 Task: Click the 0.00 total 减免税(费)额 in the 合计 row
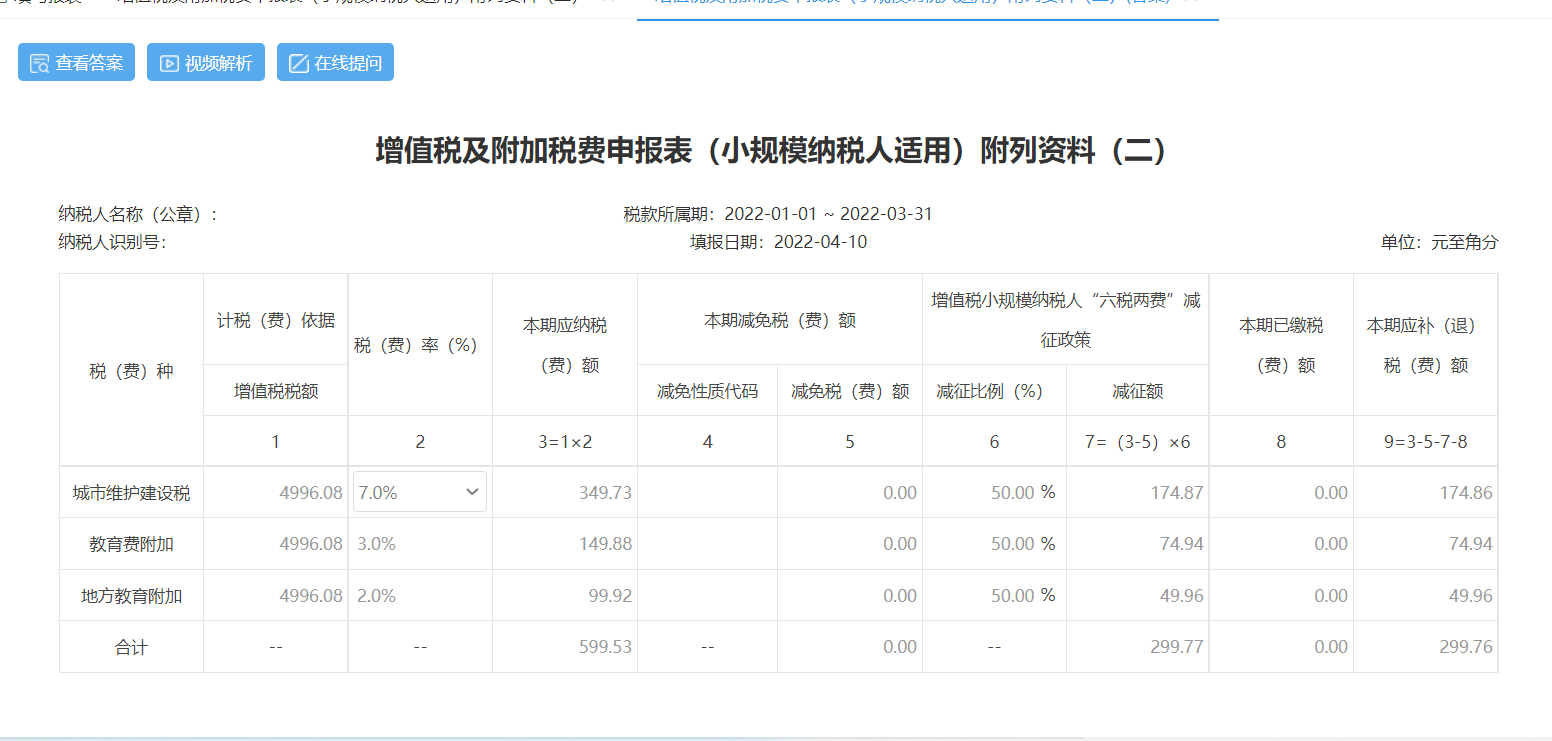(x=900, y=647)
